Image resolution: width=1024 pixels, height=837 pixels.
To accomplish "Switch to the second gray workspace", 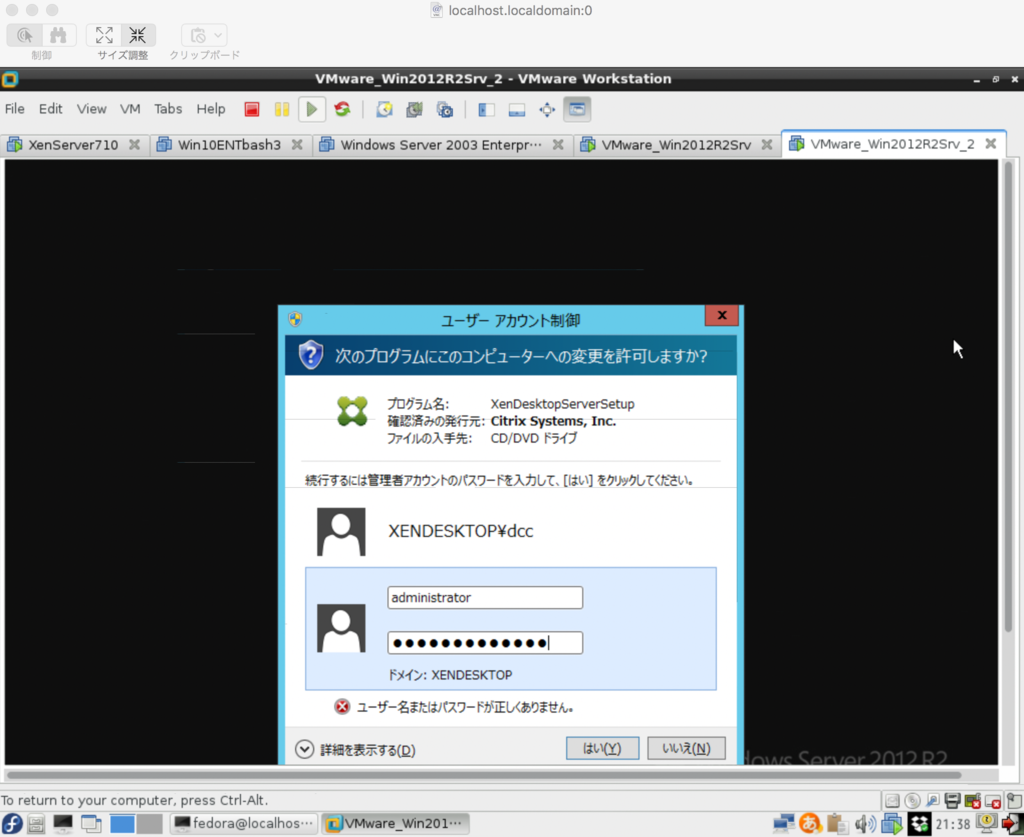I will click(x=150, y=824).
